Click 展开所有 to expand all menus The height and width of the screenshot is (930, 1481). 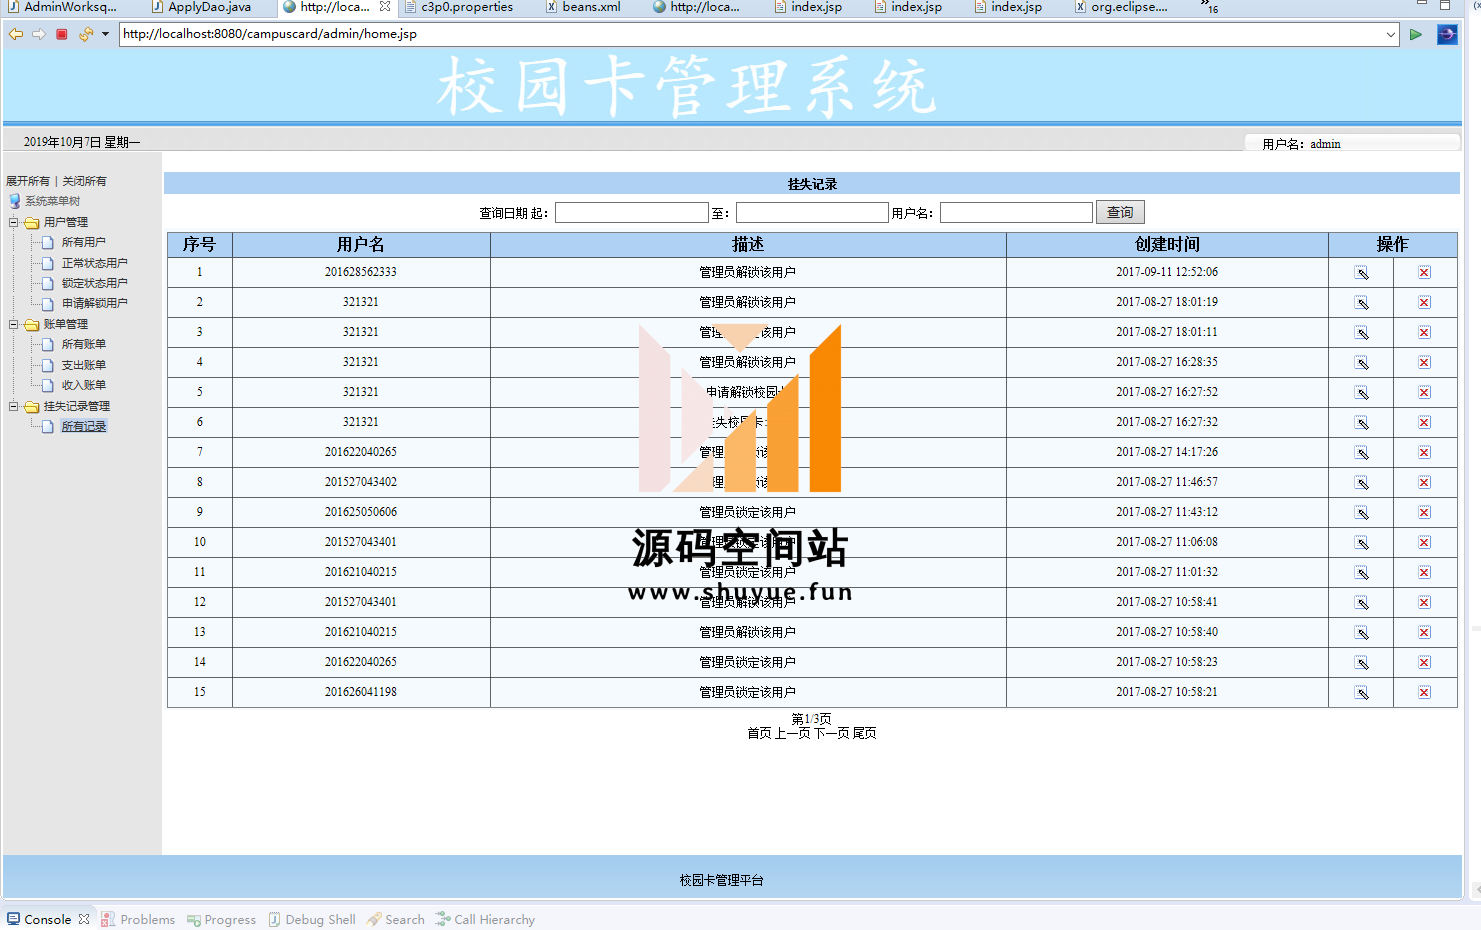pos(28,181)
